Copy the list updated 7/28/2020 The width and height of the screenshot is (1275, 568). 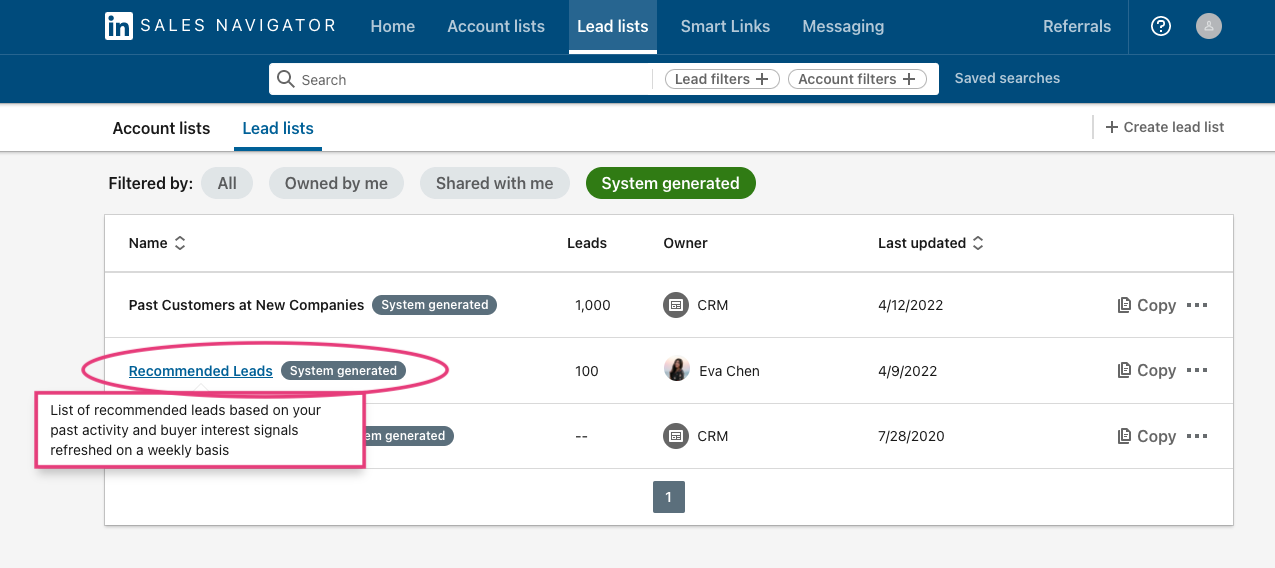tap(1146, 436)
